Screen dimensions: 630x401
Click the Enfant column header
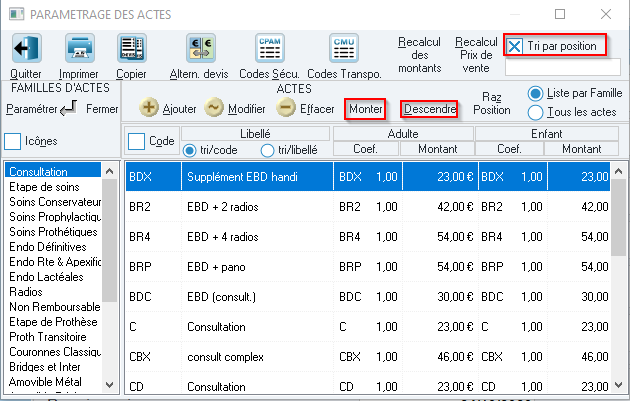547,134
